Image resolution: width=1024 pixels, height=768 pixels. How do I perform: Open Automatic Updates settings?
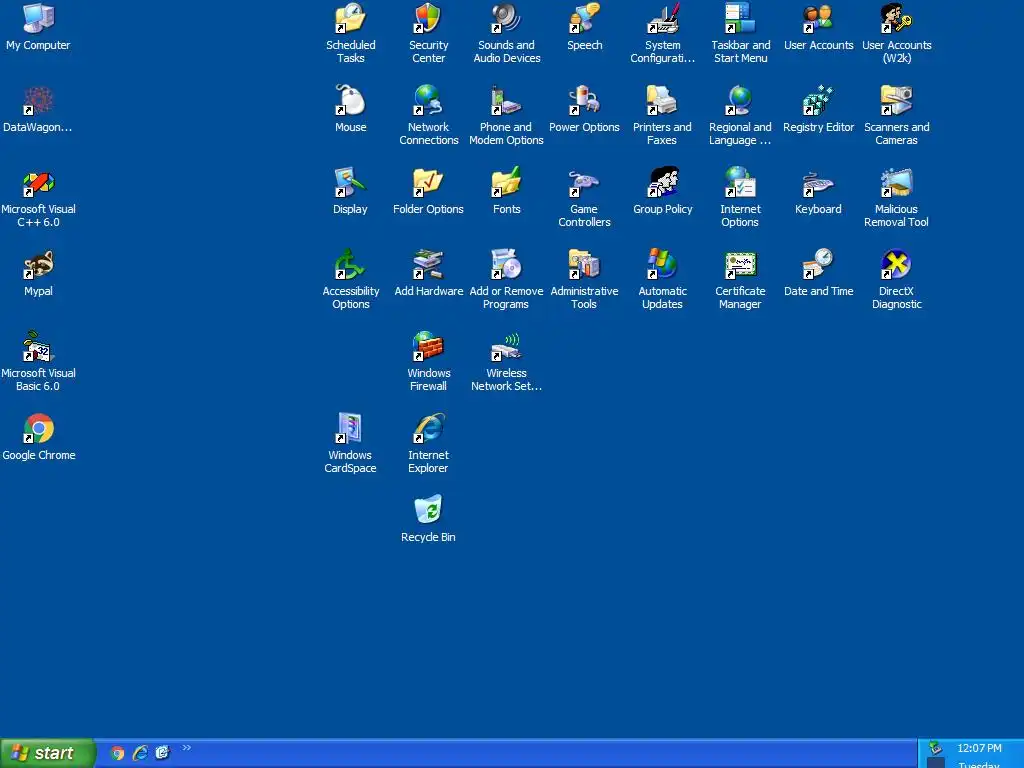[662, 280]
